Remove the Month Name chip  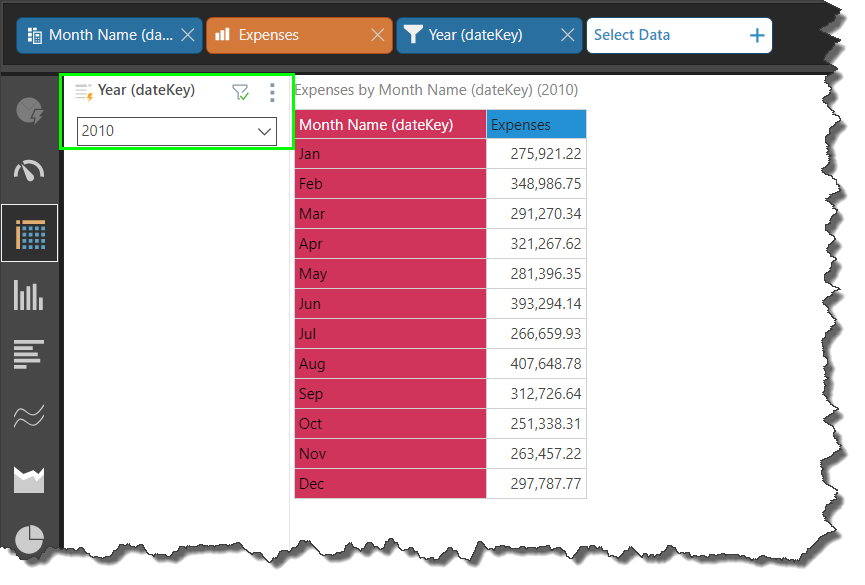coord(187,35)
